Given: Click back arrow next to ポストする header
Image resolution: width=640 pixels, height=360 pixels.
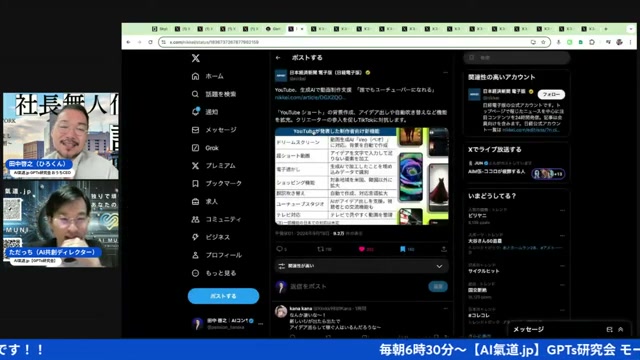Looking at the screenshot, I should [278, 58].
